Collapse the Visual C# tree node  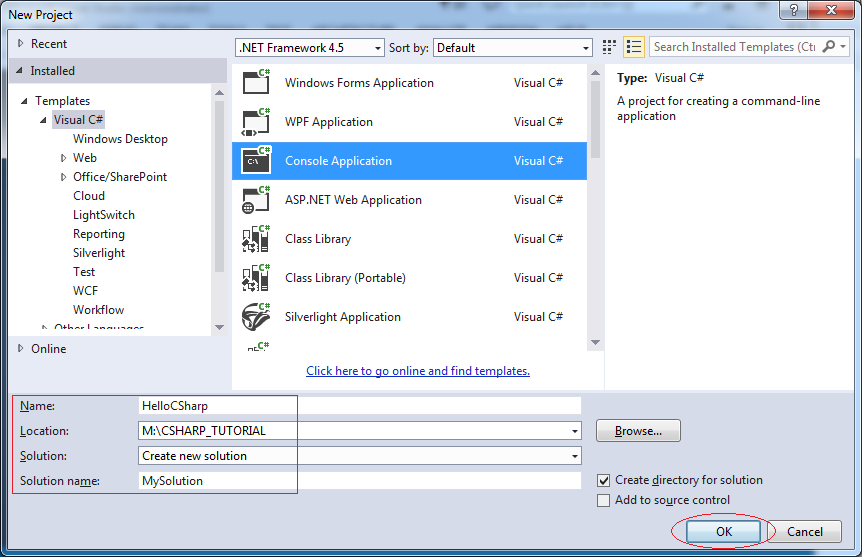(x=43, y=120)
